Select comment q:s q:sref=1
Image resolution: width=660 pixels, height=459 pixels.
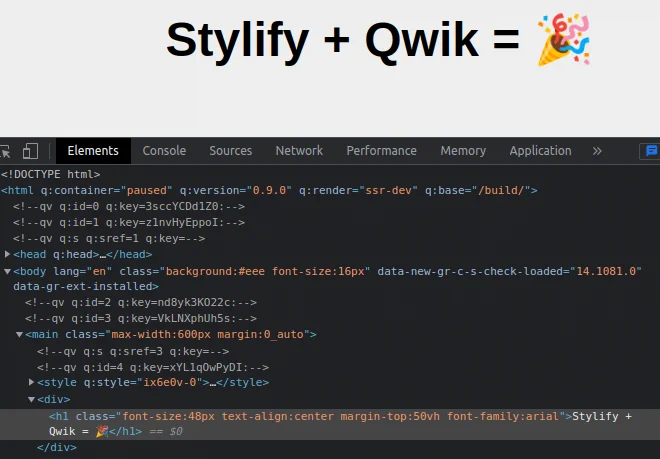coord(109,238)
